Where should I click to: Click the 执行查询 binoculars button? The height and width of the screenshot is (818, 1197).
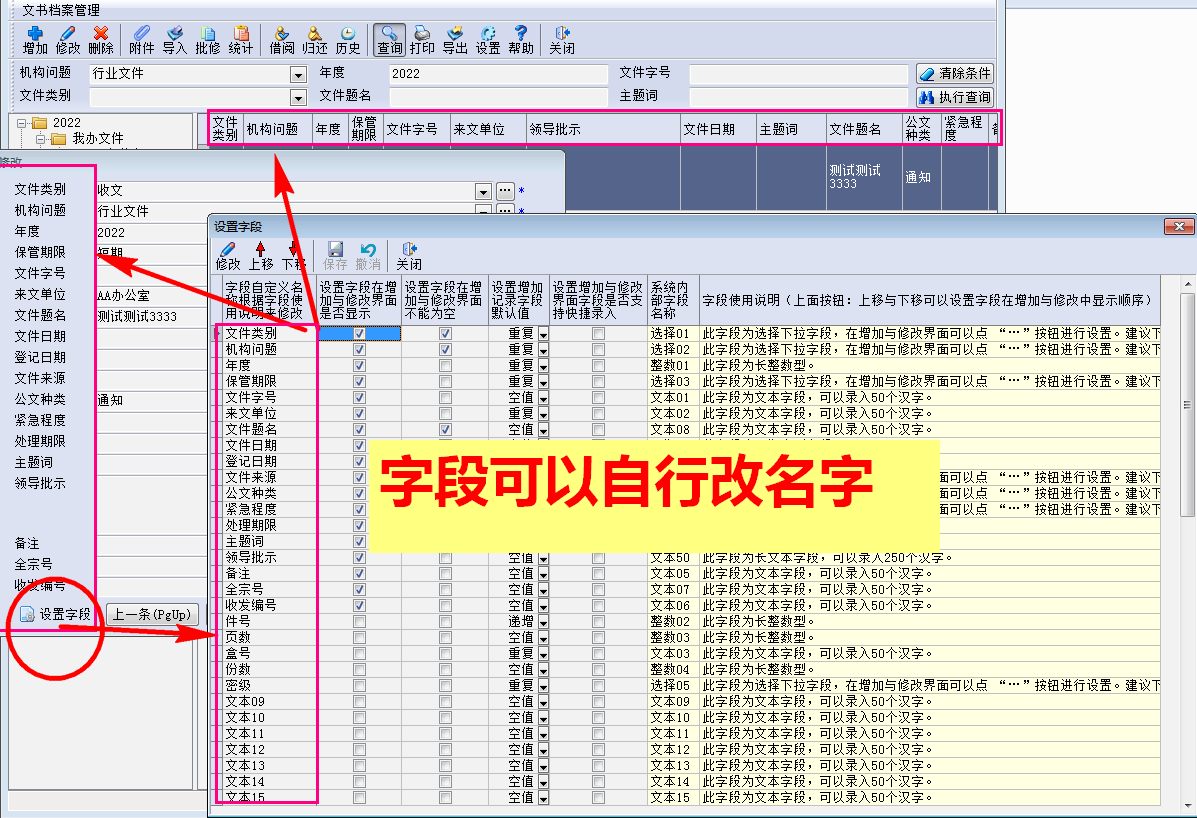click(x=955, y=97)
